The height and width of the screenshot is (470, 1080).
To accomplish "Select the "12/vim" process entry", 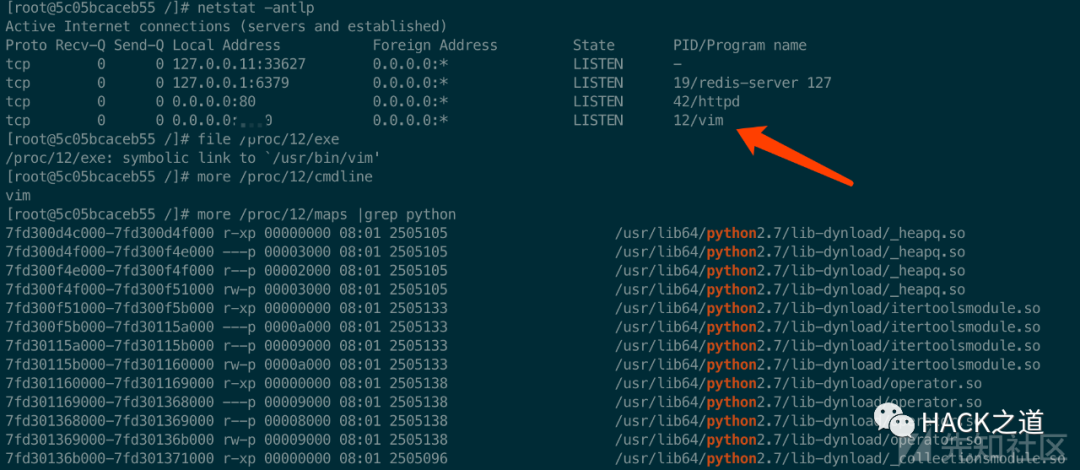I will pos(698,120).
